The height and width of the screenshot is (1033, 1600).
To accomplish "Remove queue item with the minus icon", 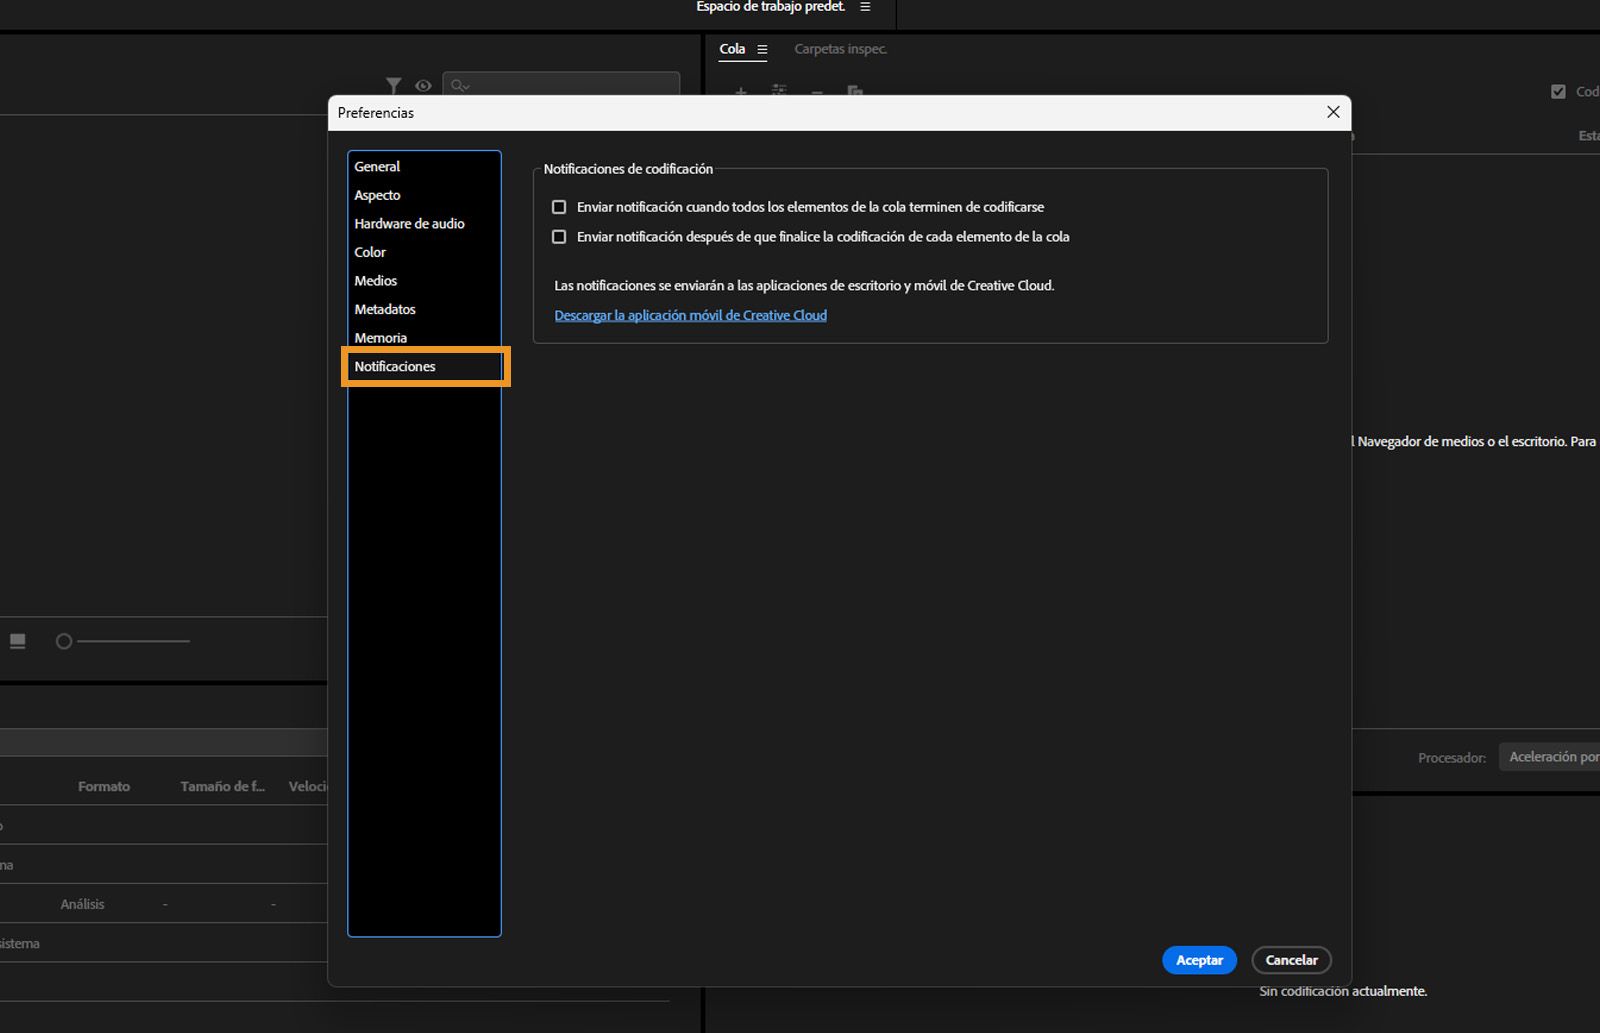I will [x=817, y=94].
